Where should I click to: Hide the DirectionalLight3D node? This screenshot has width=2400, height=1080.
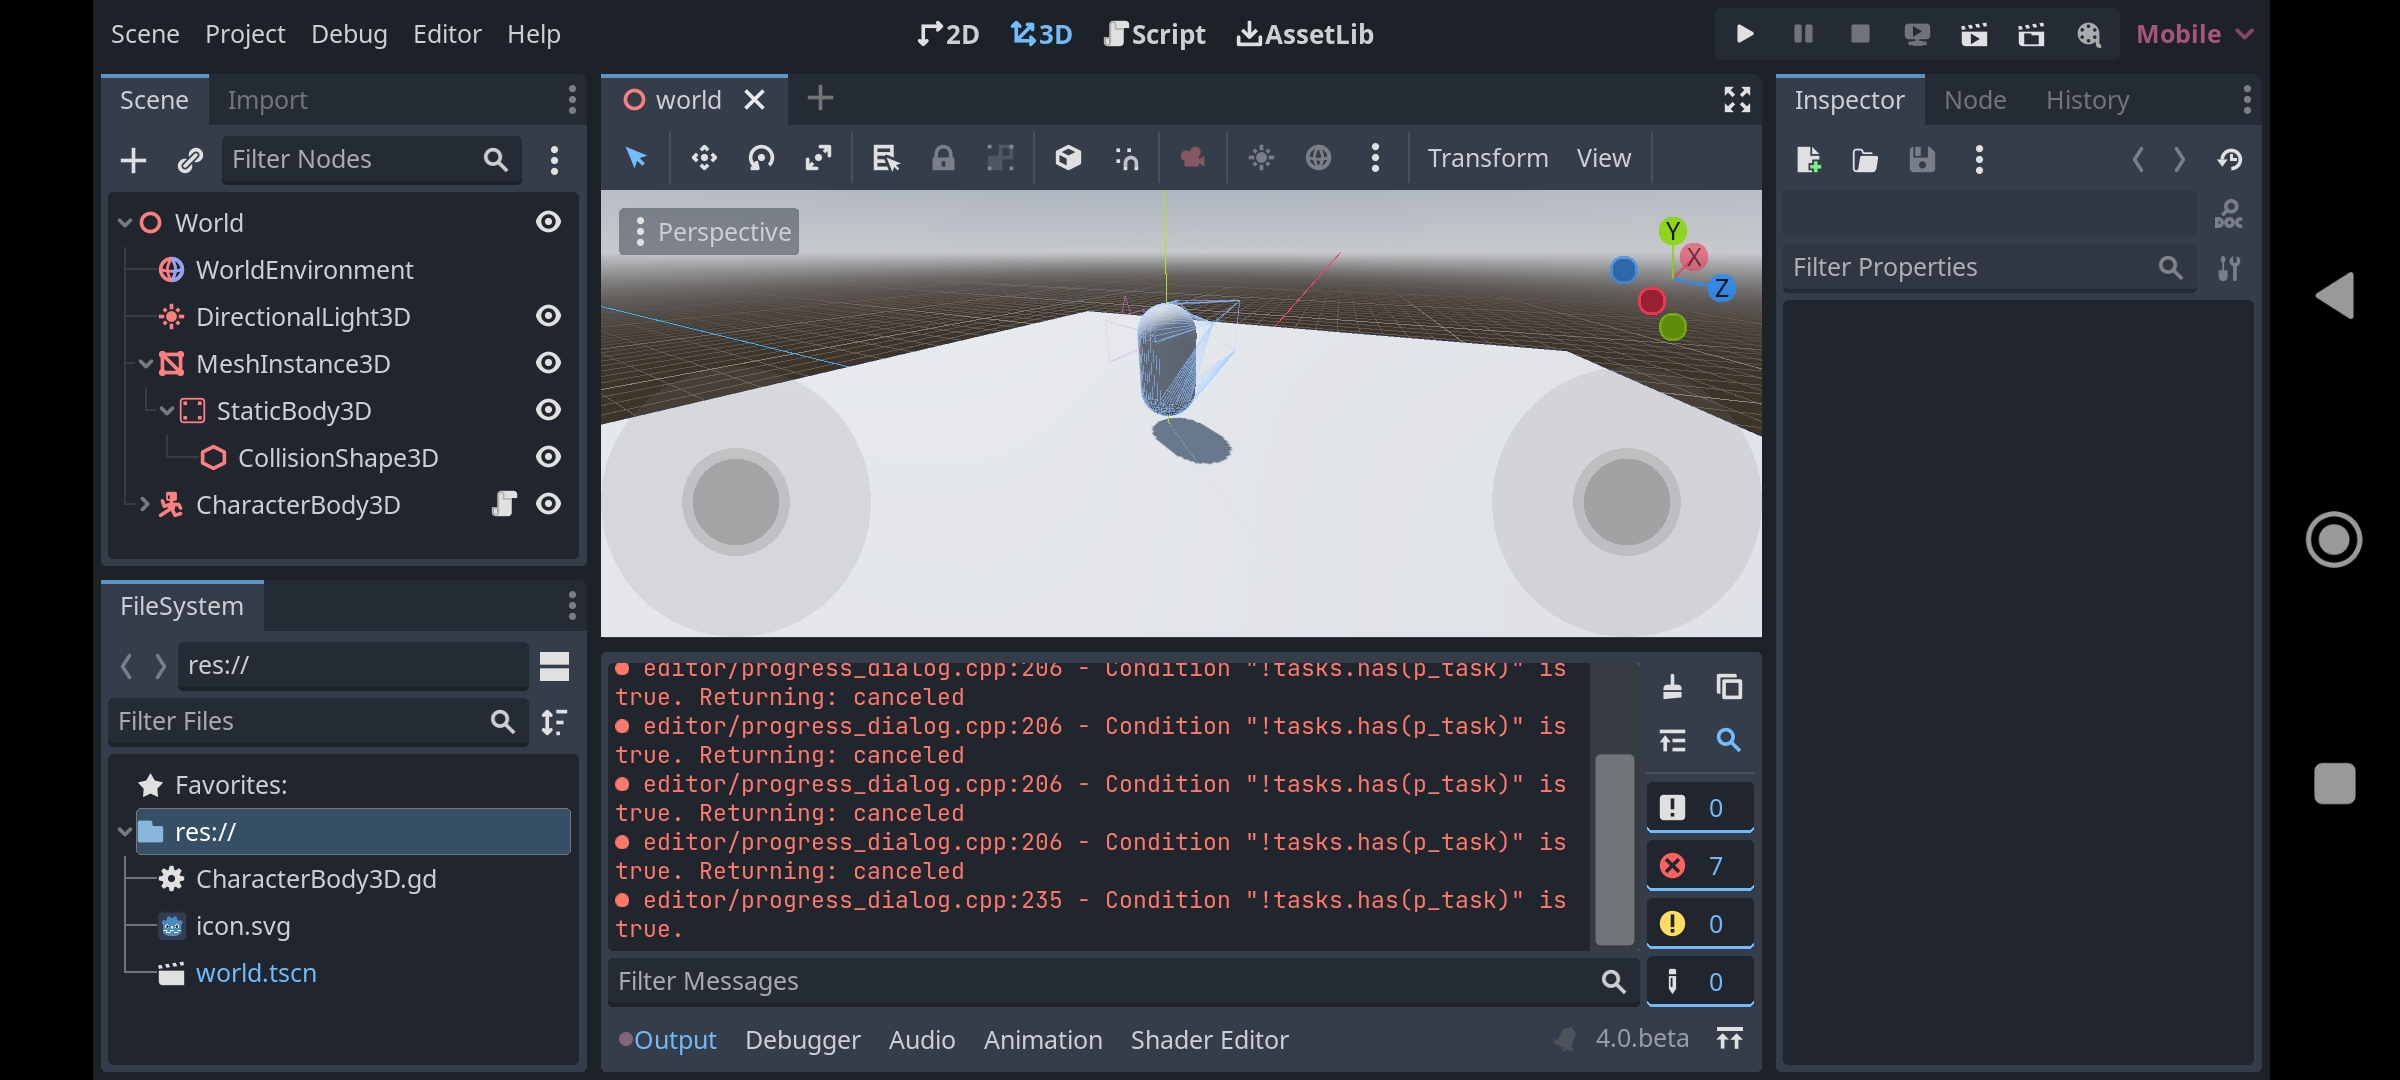tap(548, 316)
